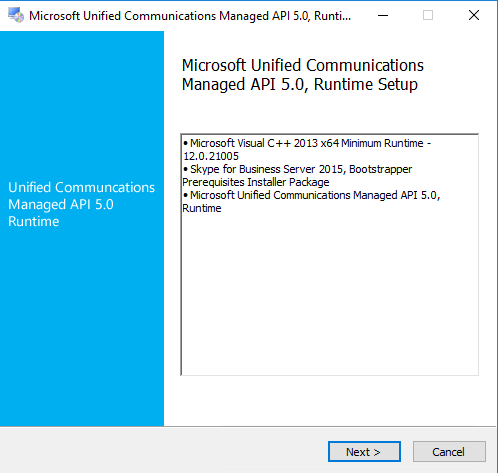Select Microsoft Unified Communications Managed API 5.0 list line
This screenshot has height=473, width=498.
click(x=311, y=195)
